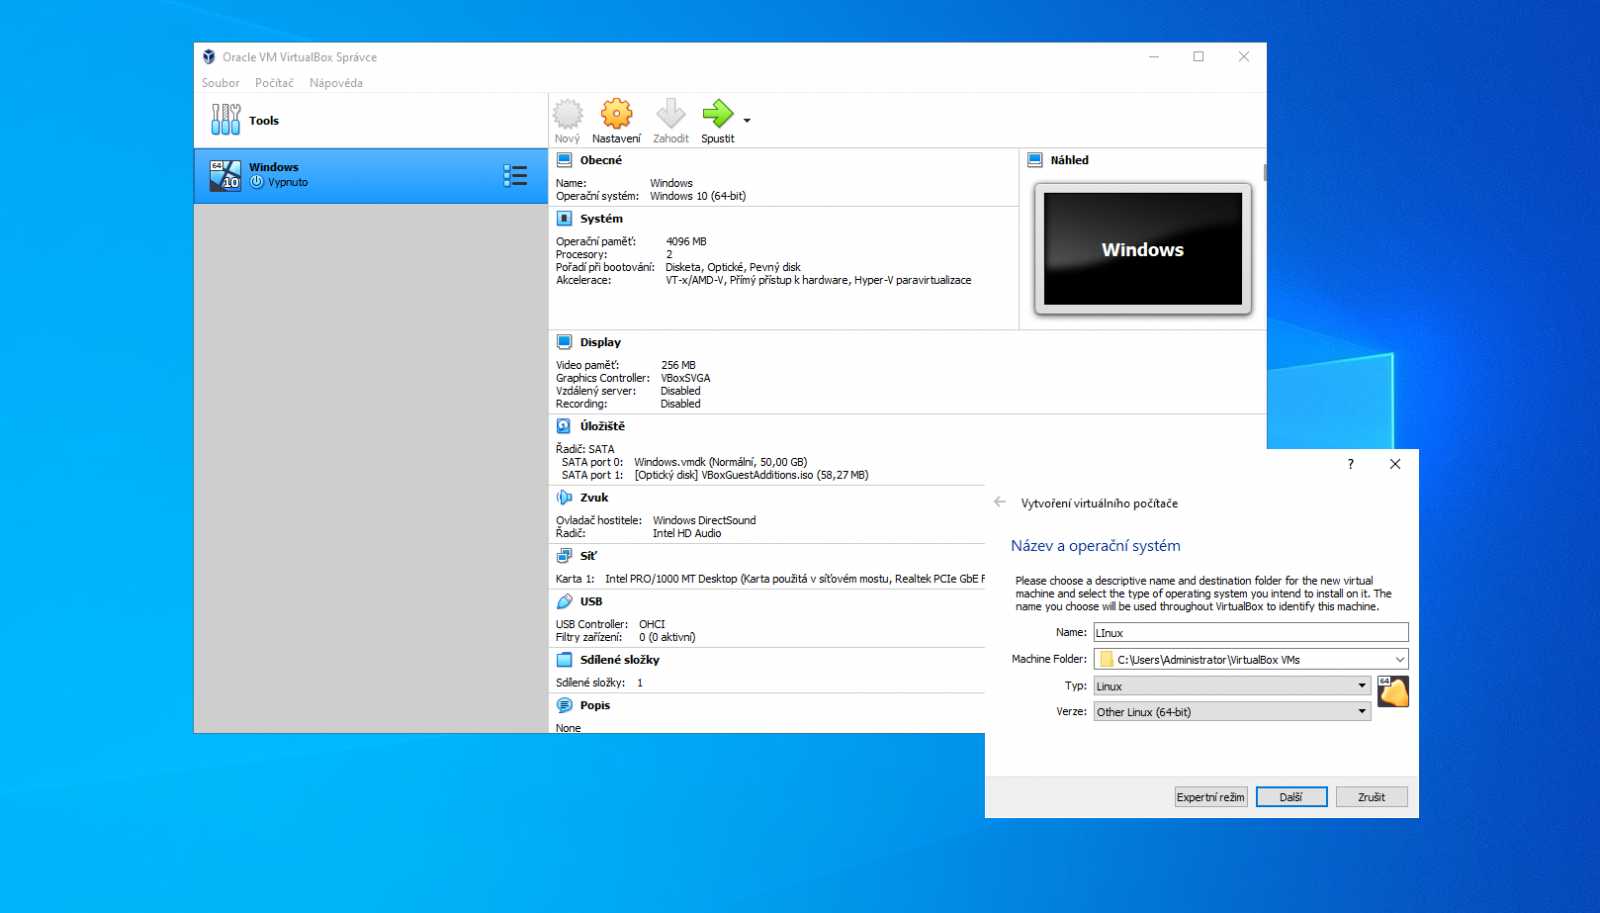1600x913 pixels.
Task: Click the Obecné section icon
Action: coord(564,160)
